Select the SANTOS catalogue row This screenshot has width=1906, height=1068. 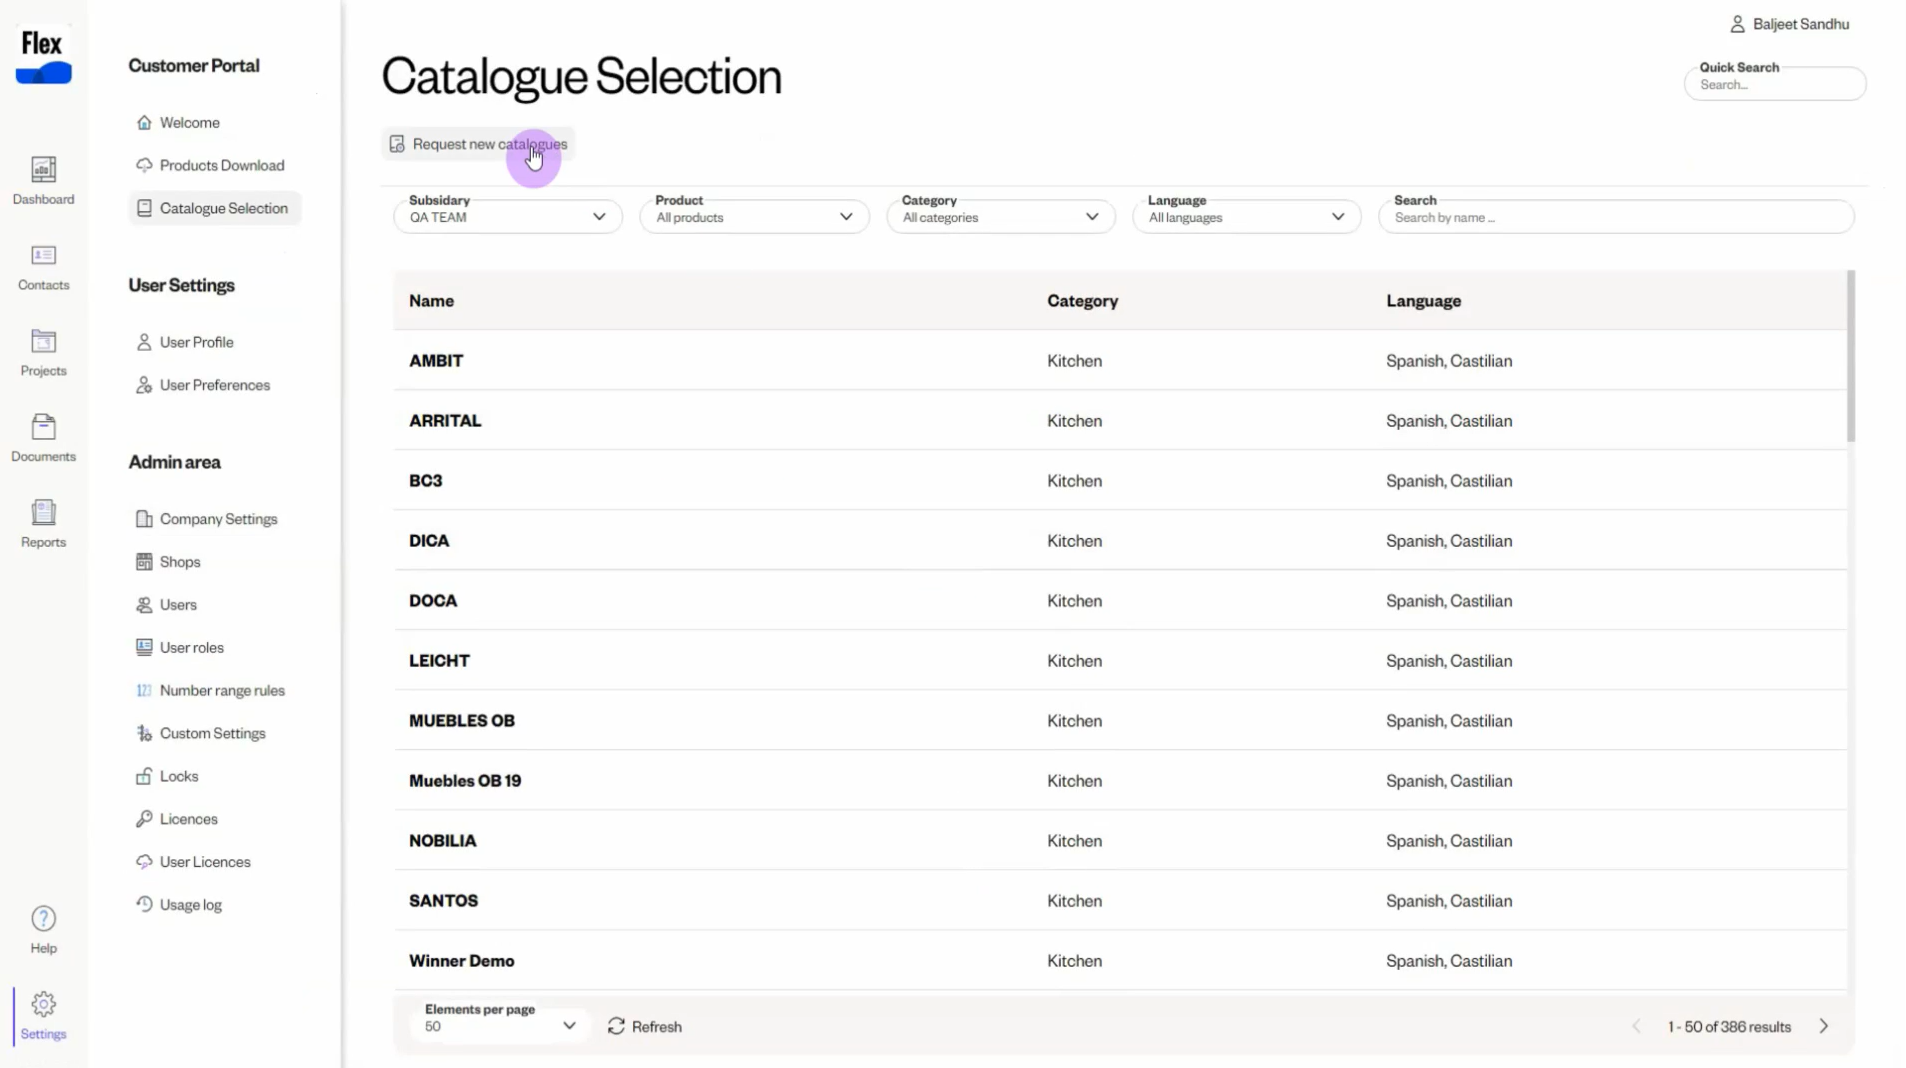pyautogui.click(x=1120, y=901)
